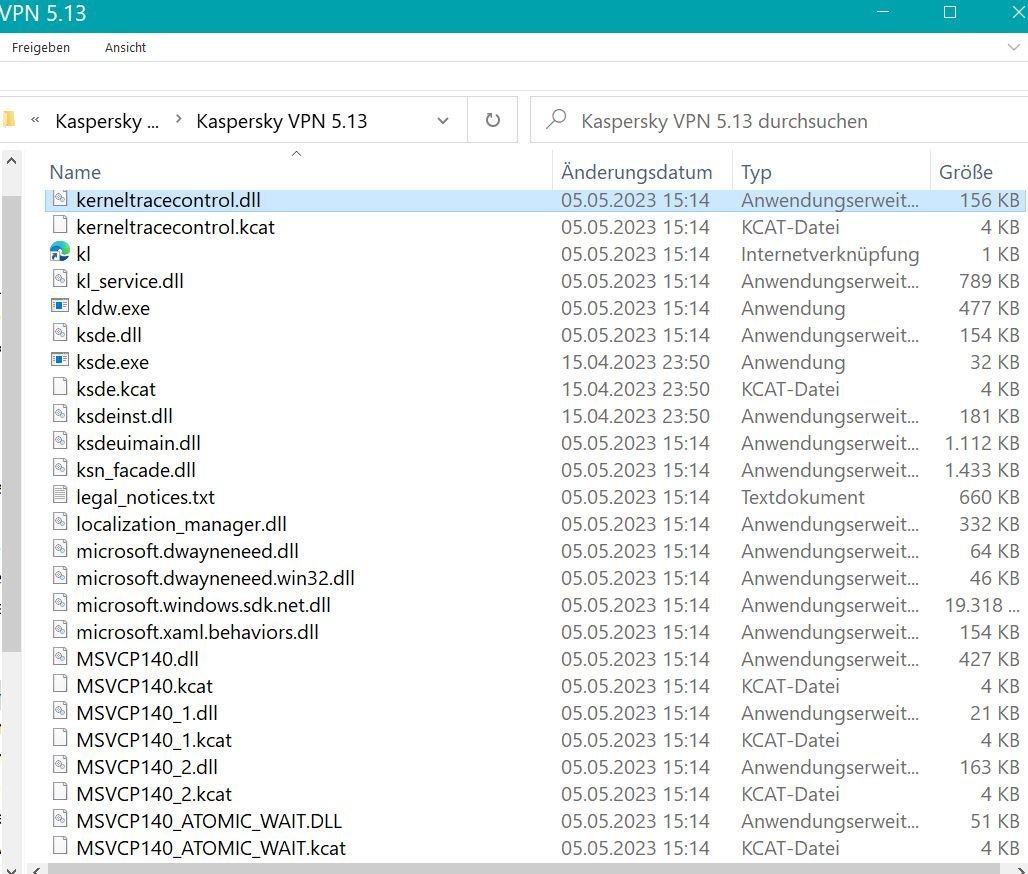Sort by the Größe column header
Viewport: 1028px width, 874px height.
click(x=965, y=172)
